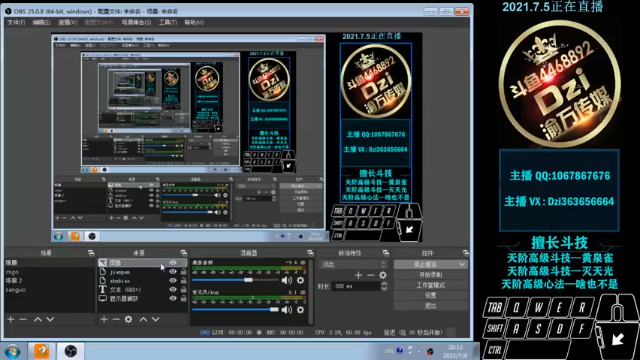
Task: Add a new scene with the plus icon in 场景 panel
Action: click(x=11, y=319)
